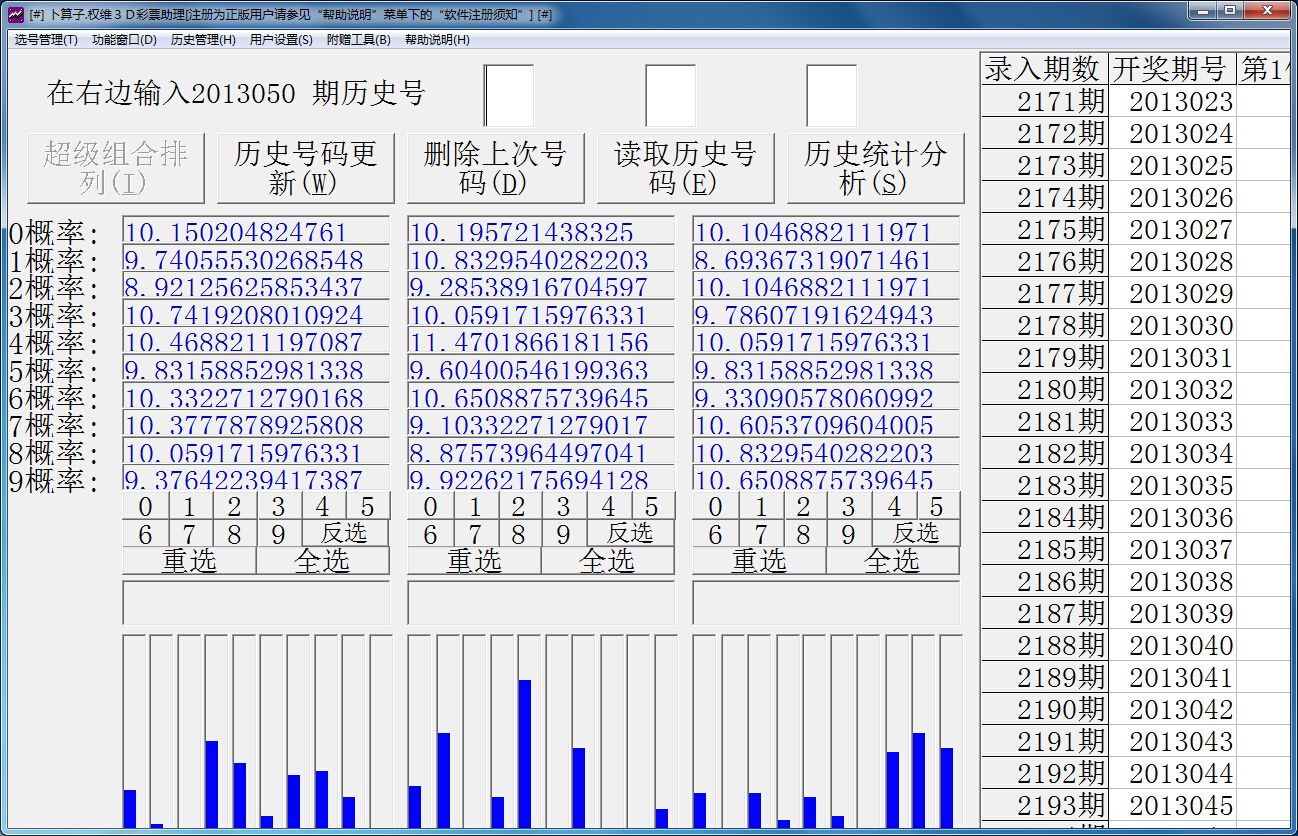
Task: Click third column 1概率 value 8.69367319071461
Action: pos(826,259)
